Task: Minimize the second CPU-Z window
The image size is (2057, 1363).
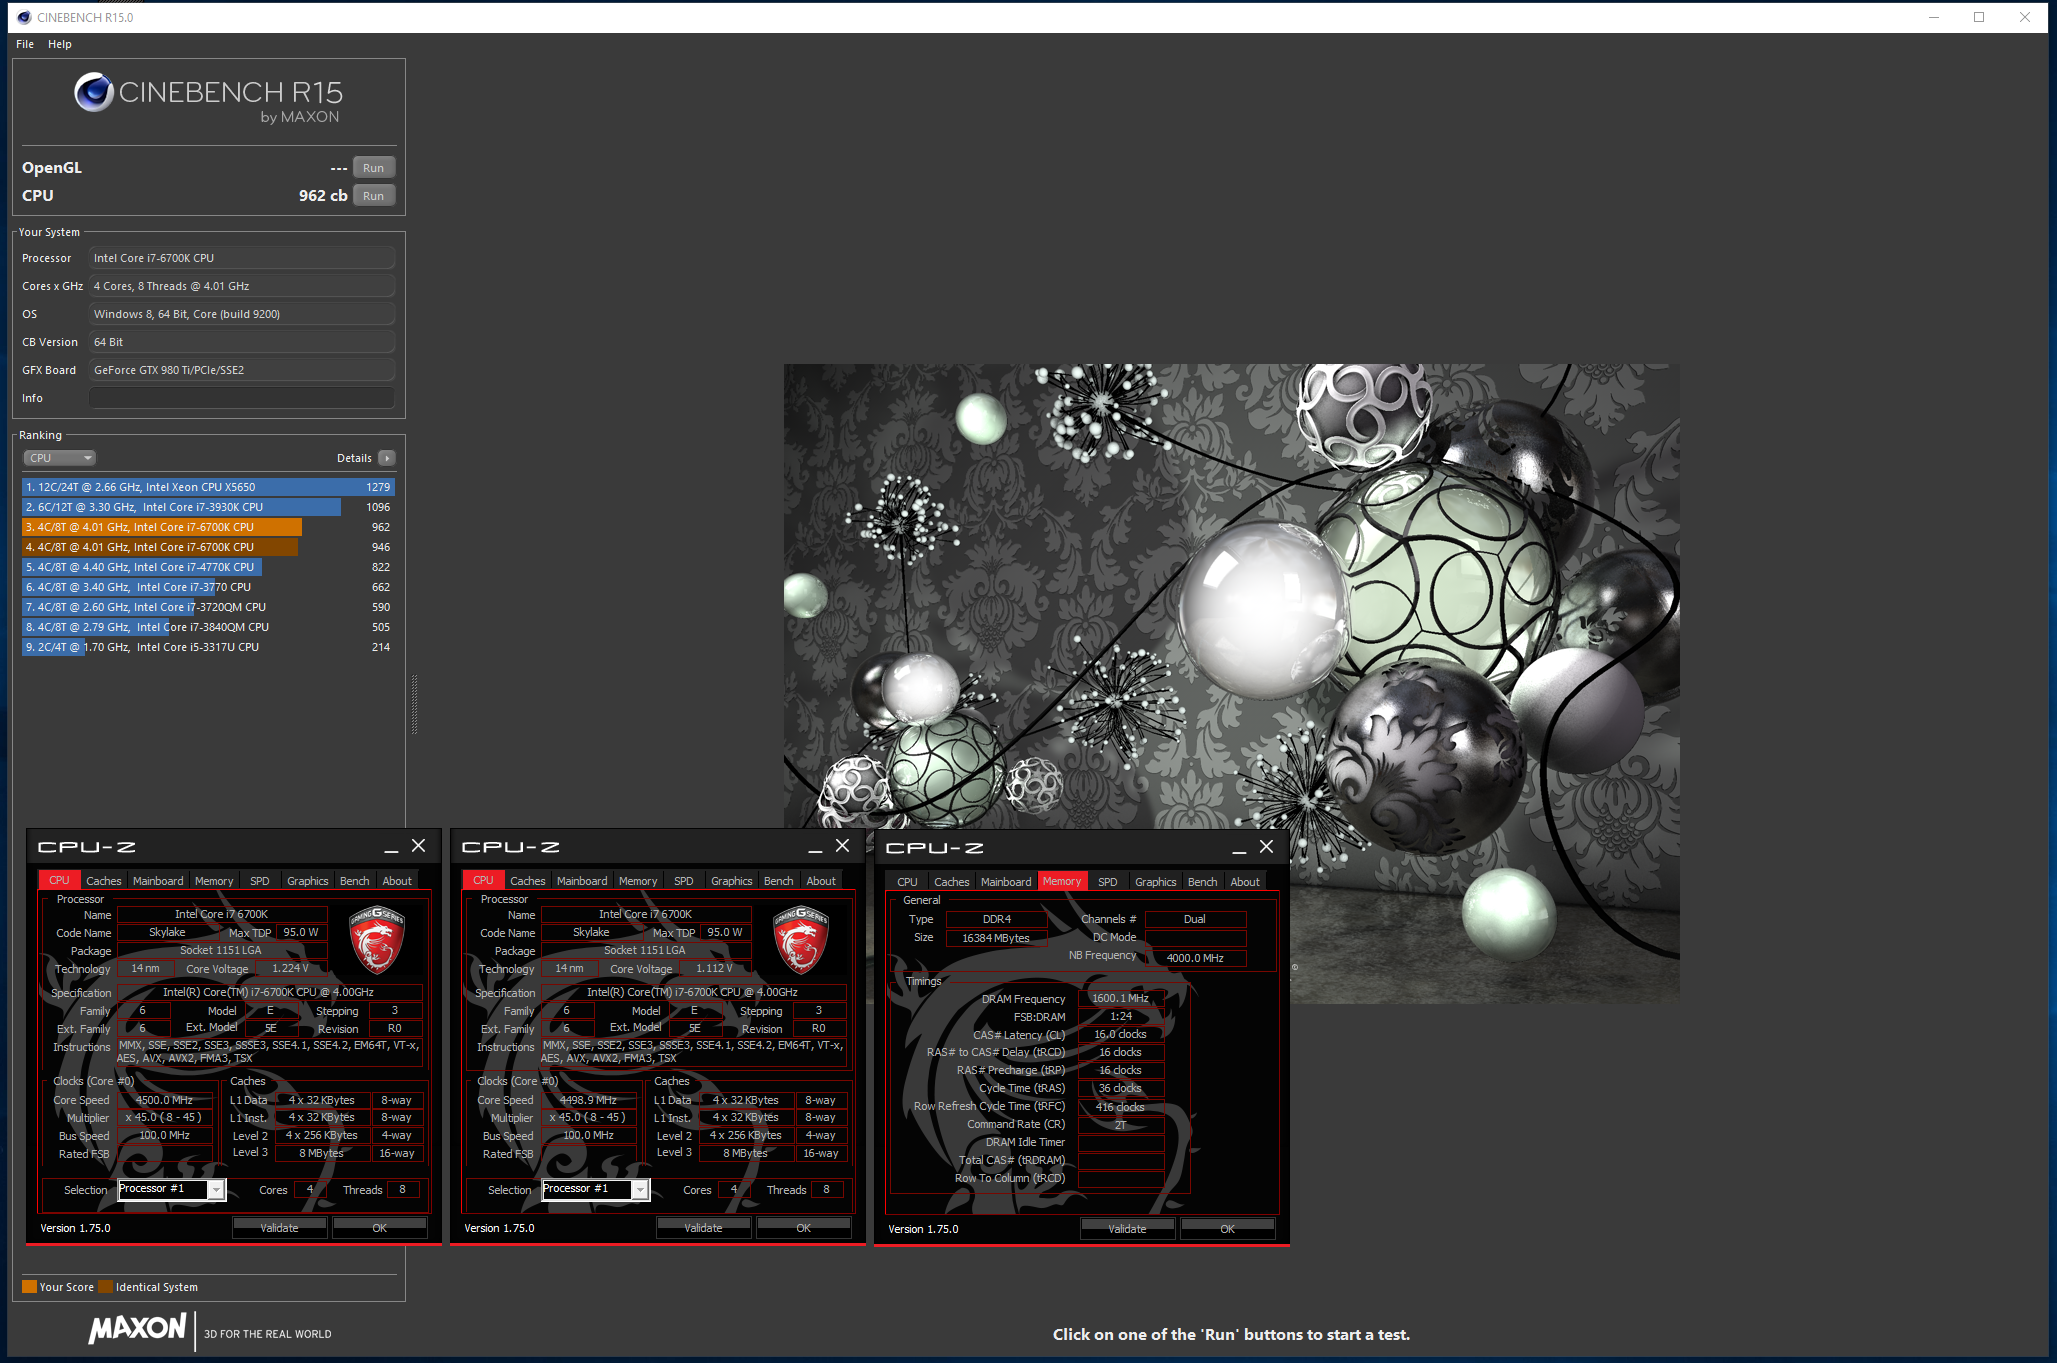Action: tap(815, 848)
